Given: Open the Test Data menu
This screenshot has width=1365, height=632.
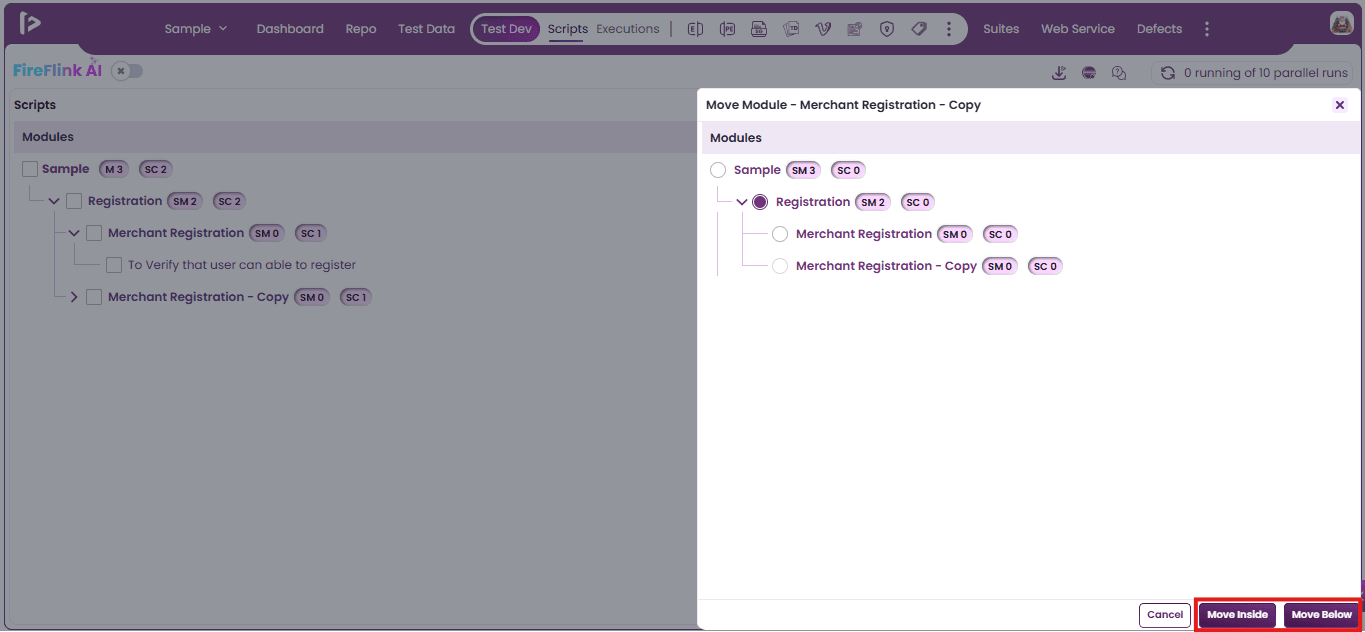Looking at the screenshot, I should (x=426, y=29).
